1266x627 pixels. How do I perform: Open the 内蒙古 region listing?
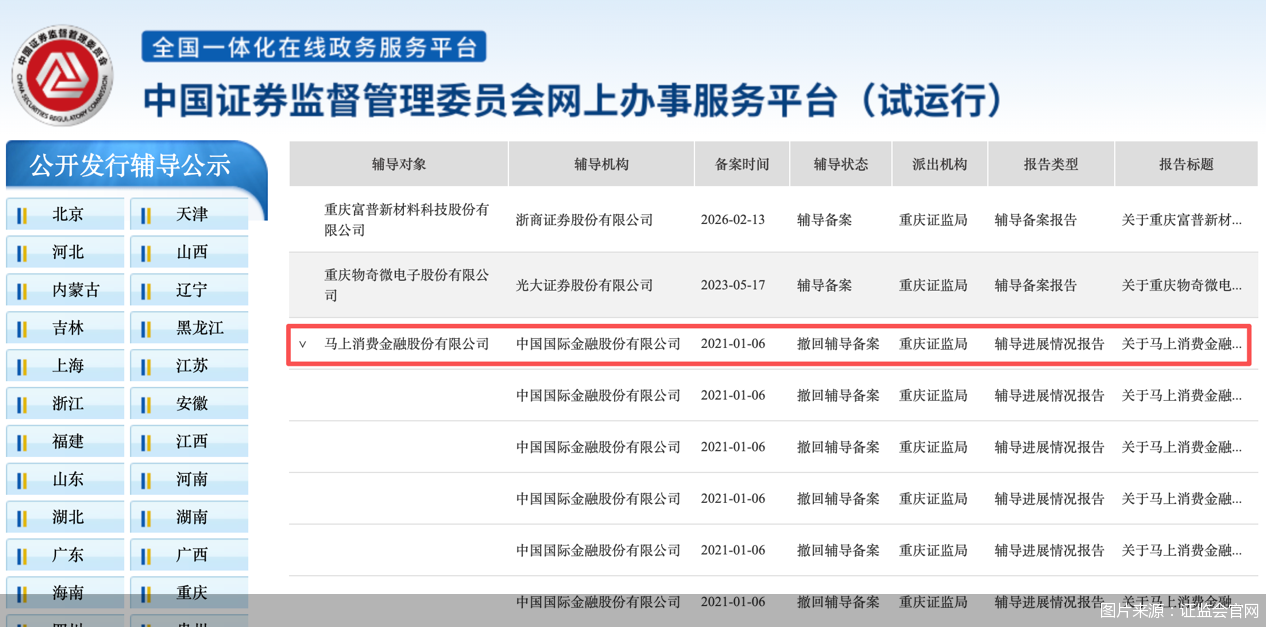pyautogui.click(x=65, y=290)
